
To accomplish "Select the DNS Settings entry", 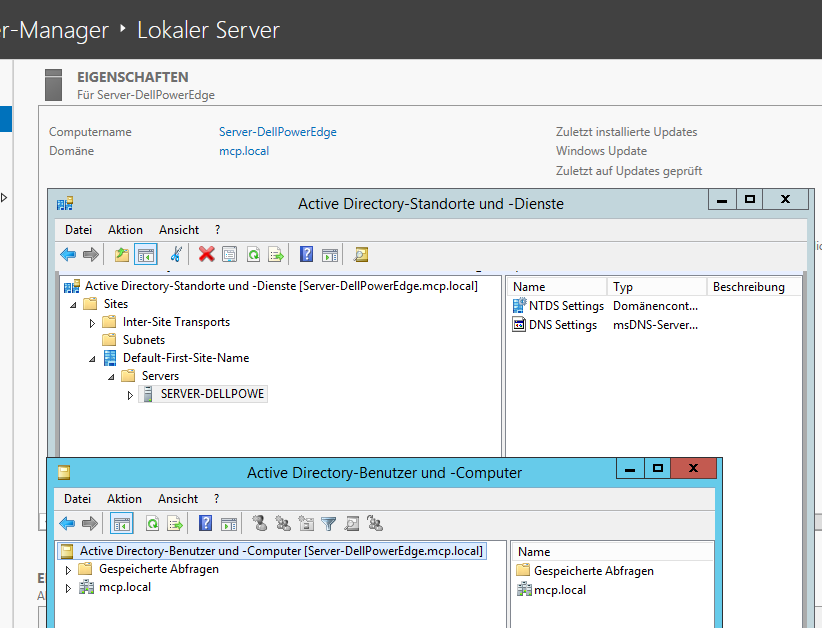I will [x=555, y=325].
